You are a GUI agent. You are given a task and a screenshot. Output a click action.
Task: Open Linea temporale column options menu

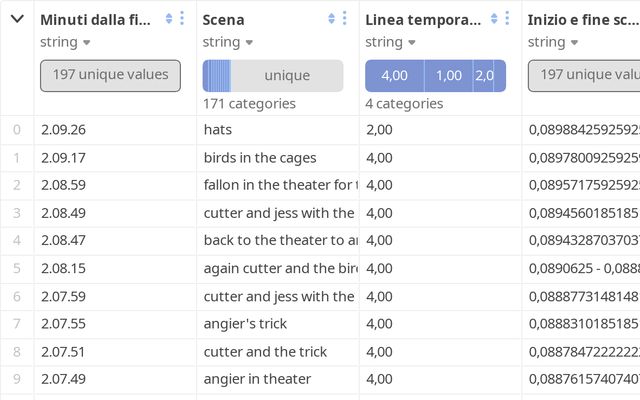point(507,18)
